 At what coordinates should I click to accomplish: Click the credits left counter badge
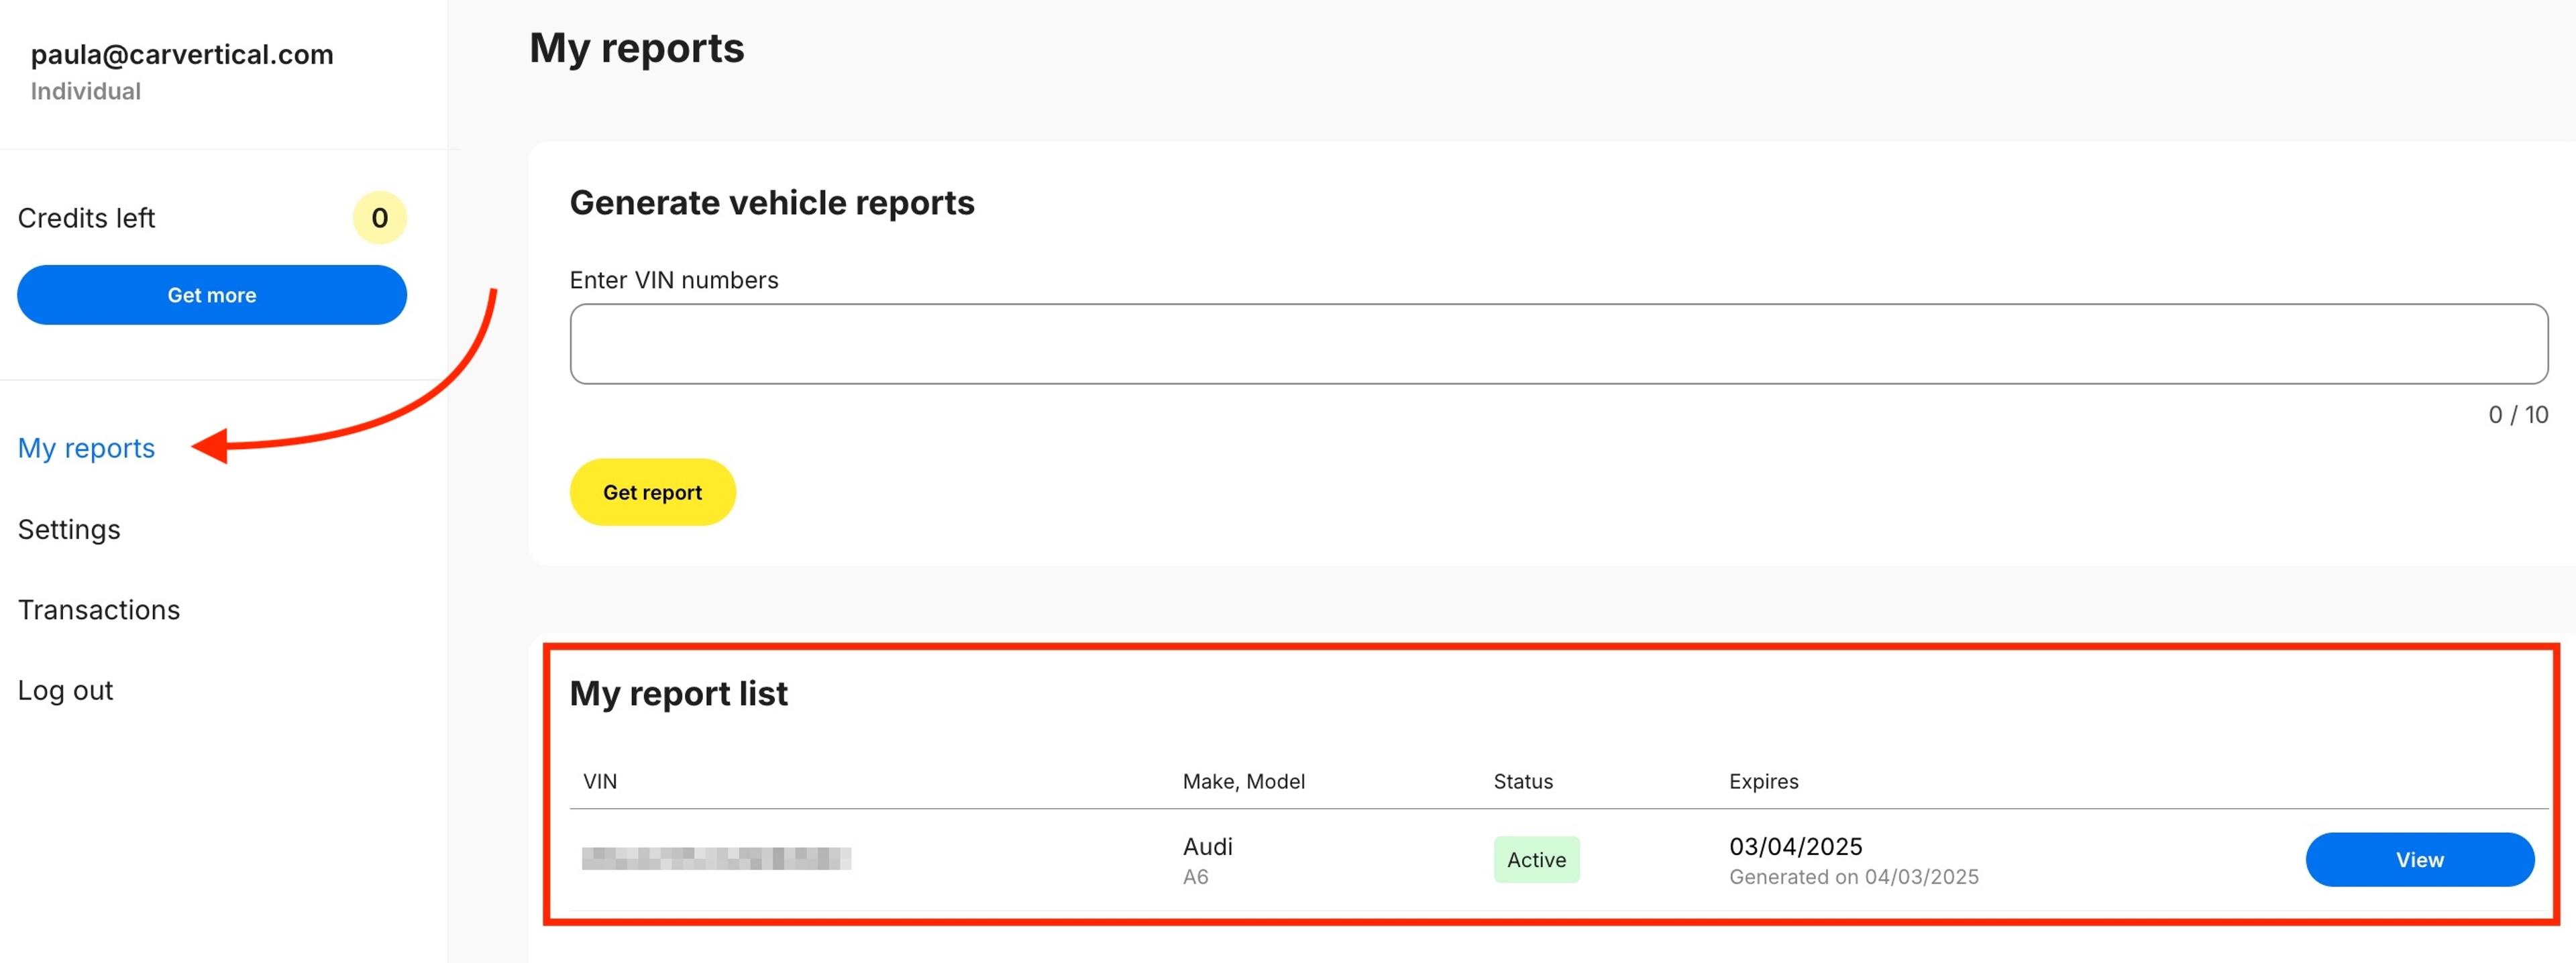[379, 218]
